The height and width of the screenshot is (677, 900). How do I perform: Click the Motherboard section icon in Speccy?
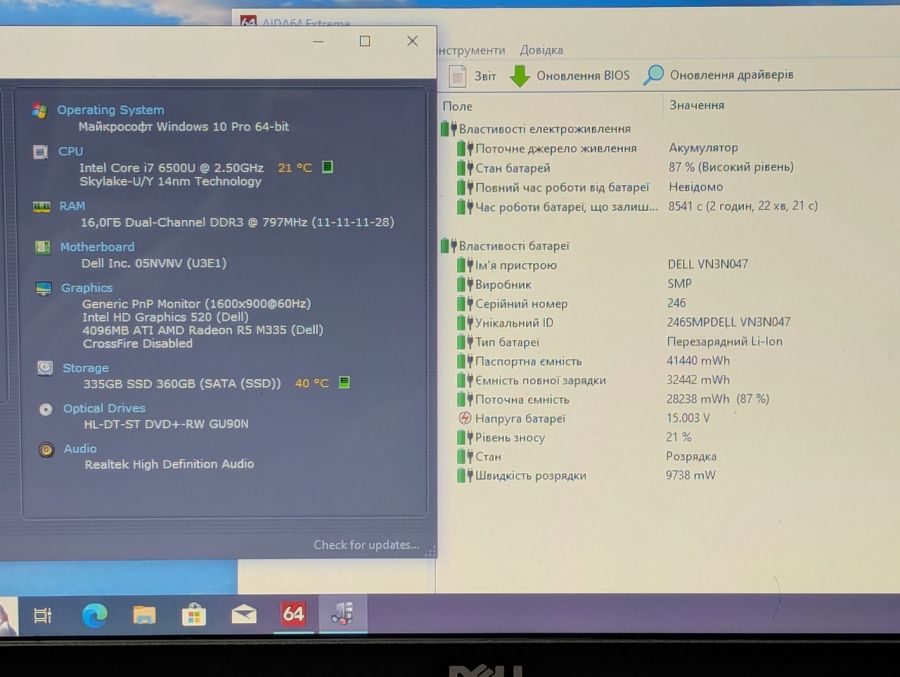click(x=42, y=247)
